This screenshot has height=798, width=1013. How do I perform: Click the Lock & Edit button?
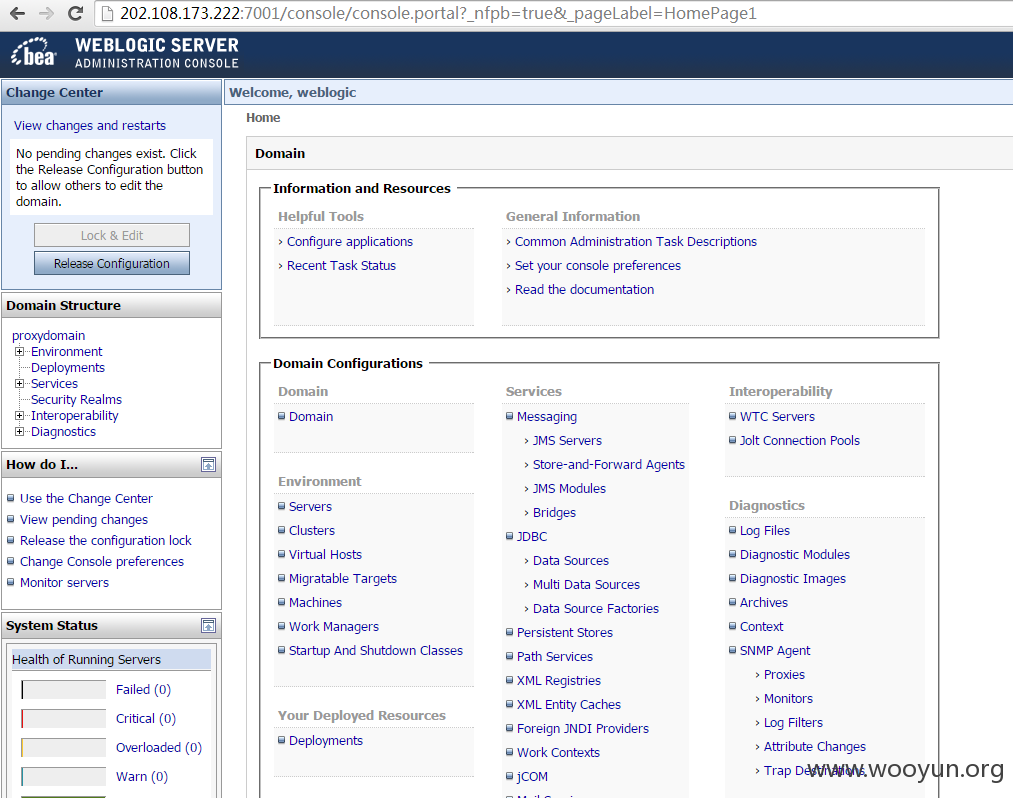(x=112, y=235)
